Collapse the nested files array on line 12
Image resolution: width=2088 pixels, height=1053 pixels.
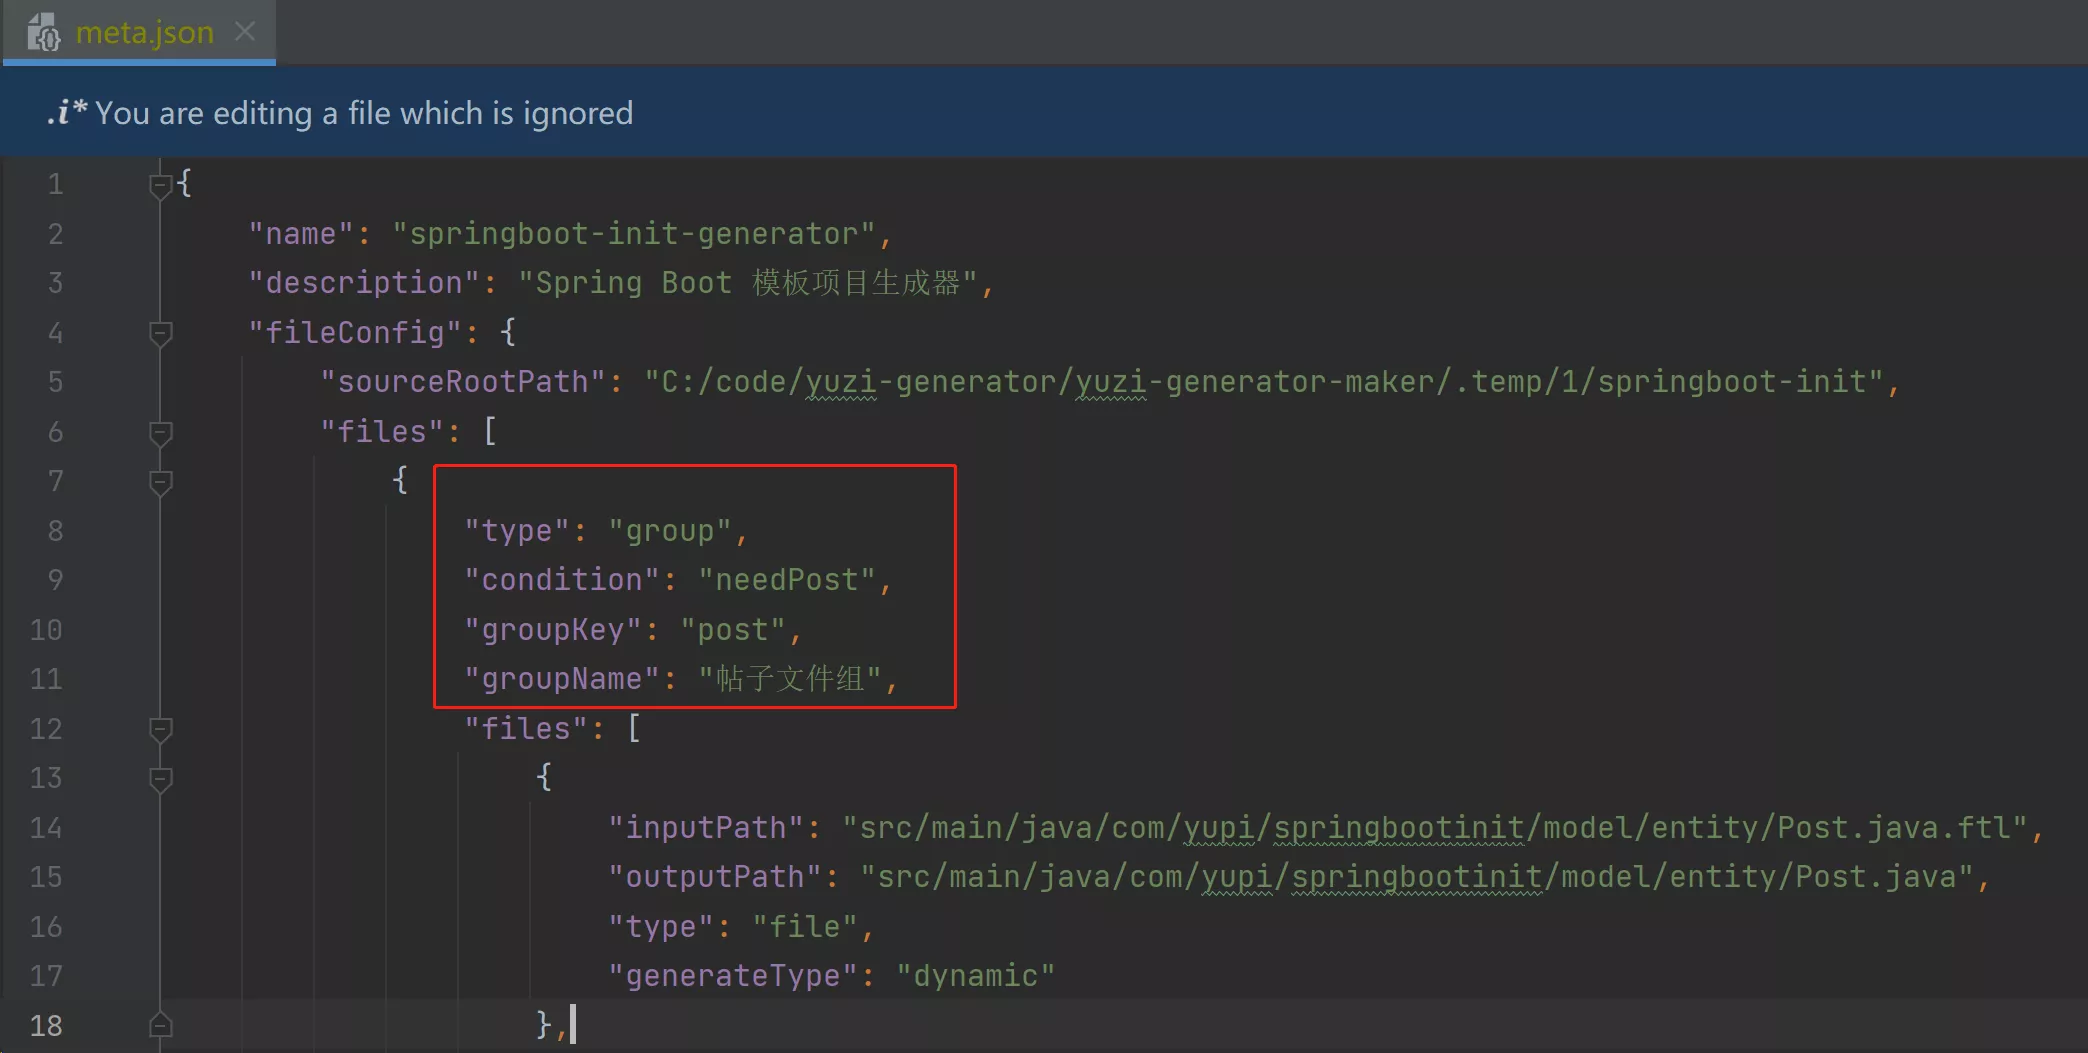click(x=160, y=729)
